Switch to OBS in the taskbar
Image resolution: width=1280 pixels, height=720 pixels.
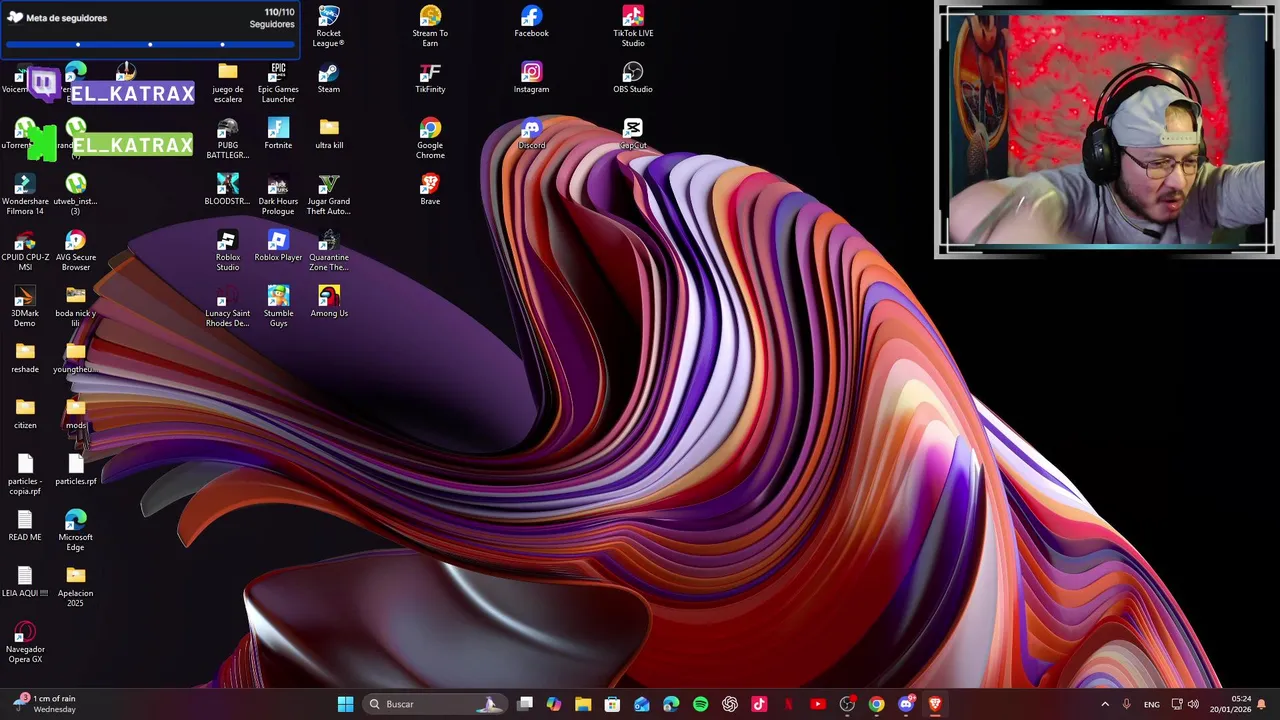[847, 704]
